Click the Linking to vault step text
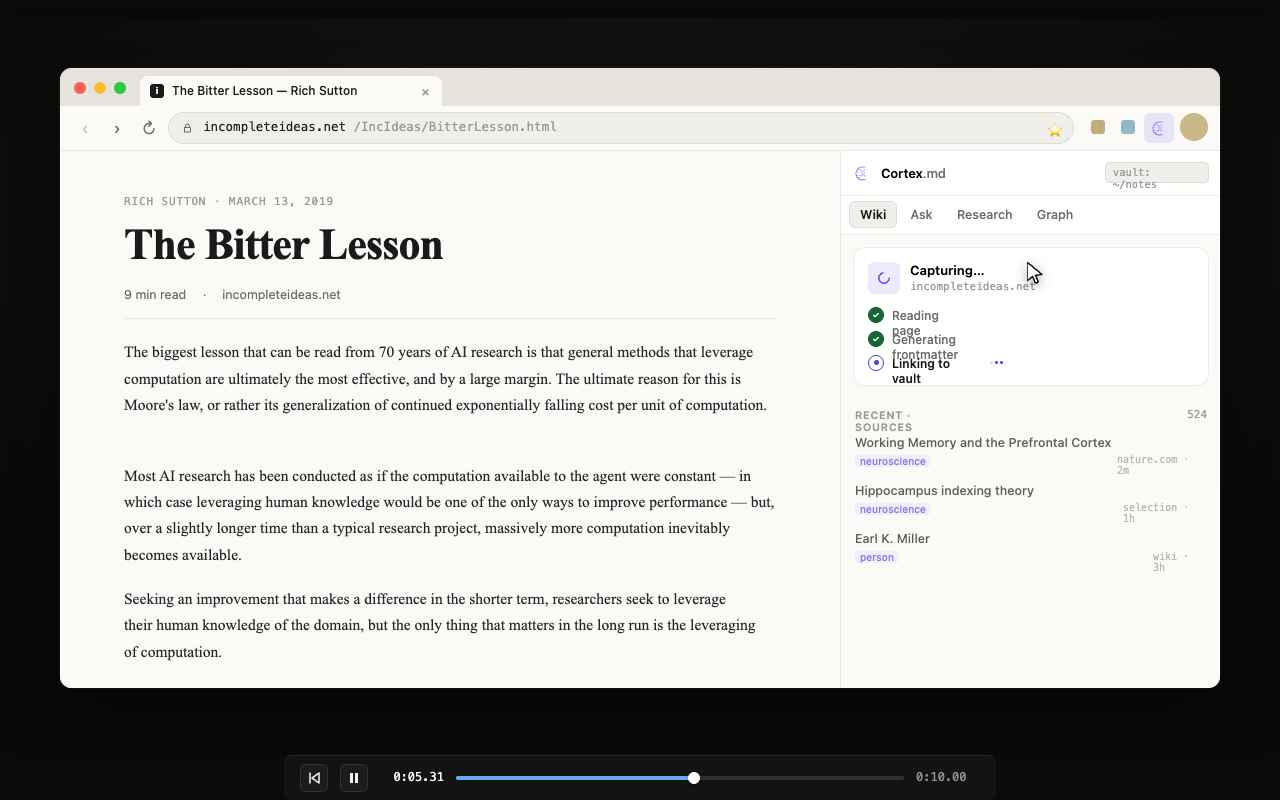Viewport: 1280px width, 800px height. (921, 371)
